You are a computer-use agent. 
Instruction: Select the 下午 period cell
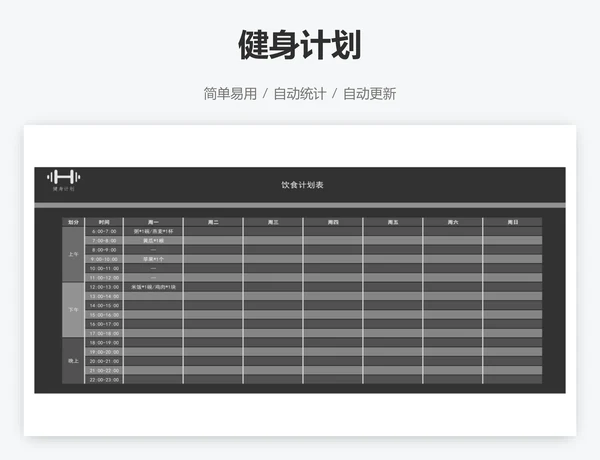tap(73, 310)
